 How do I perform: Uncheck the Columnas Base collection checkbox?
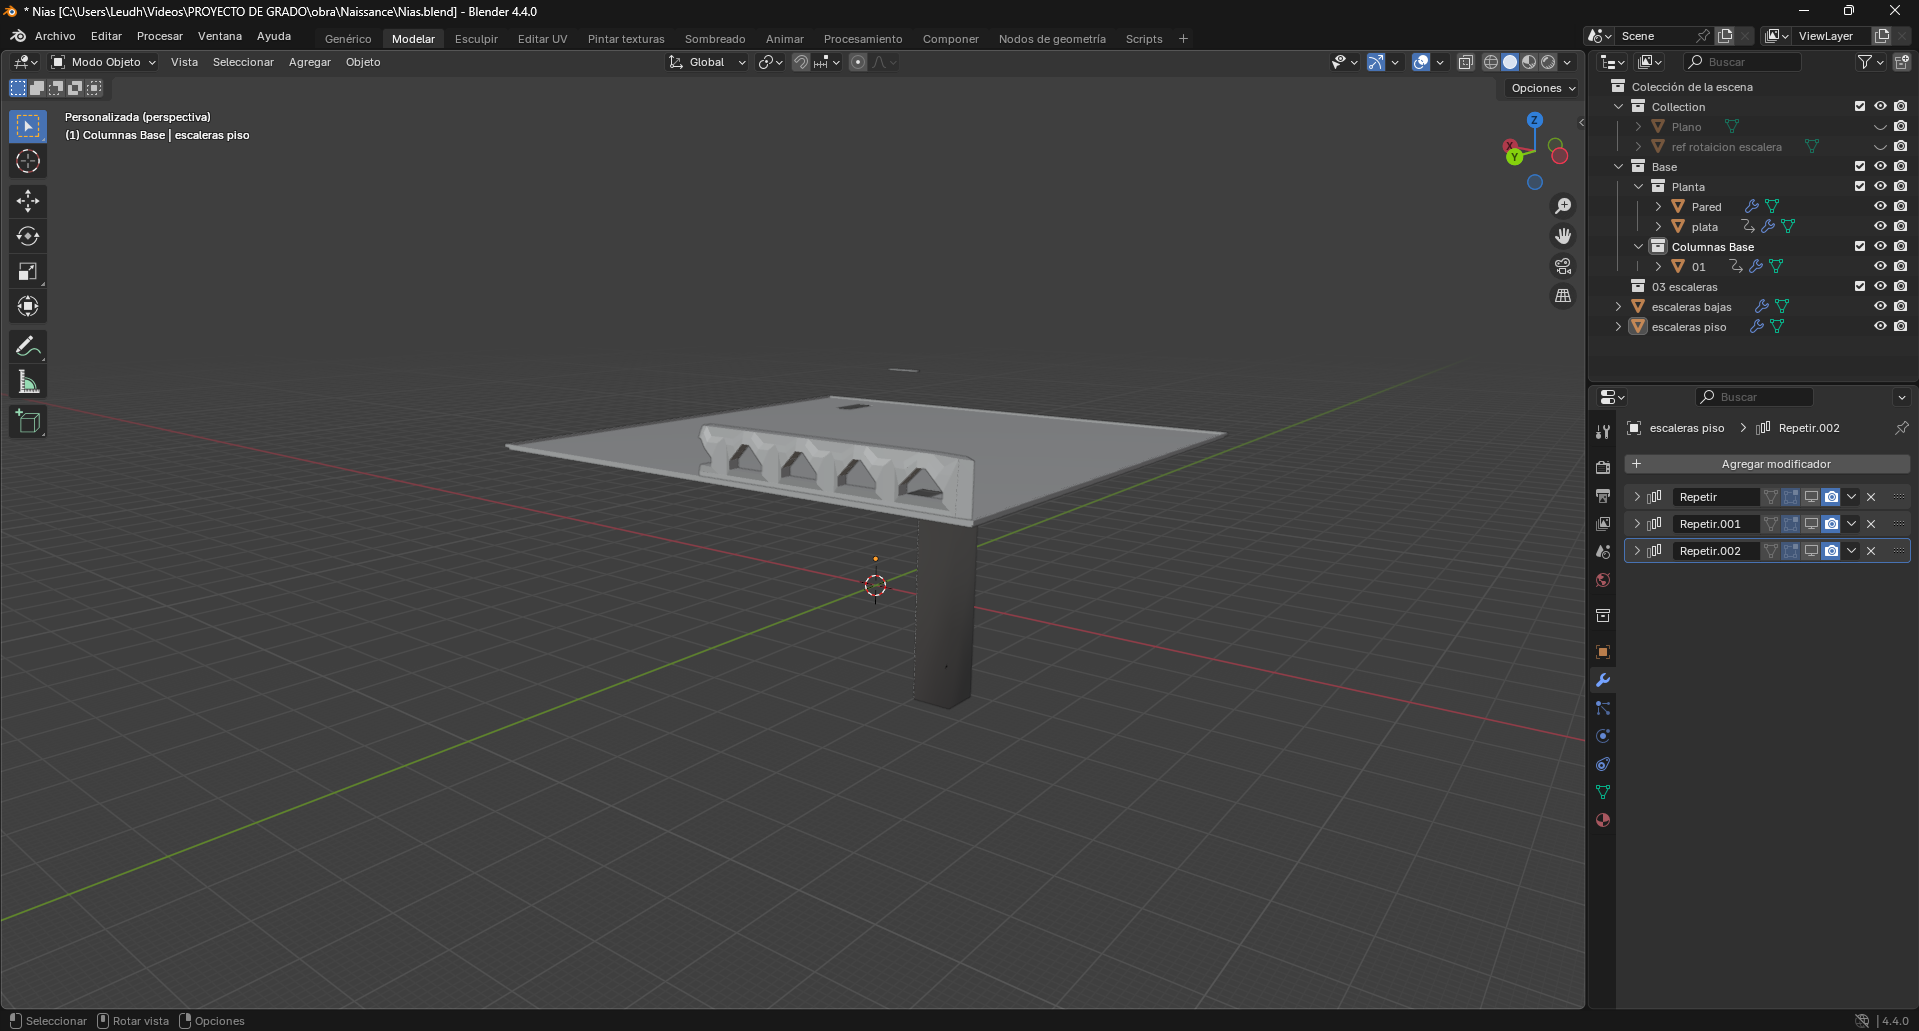tap(1860, 247)
